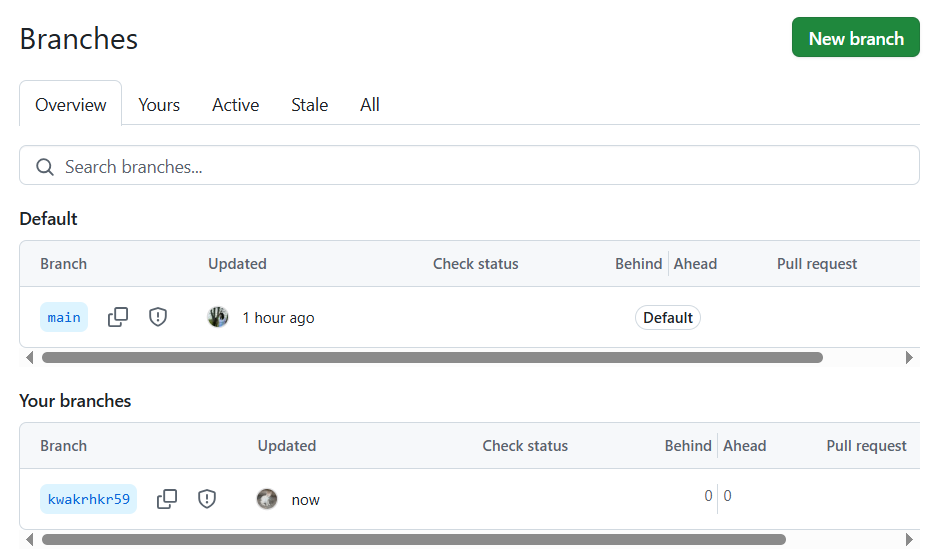Switch to the Active tab
This screenshot has height=551, width=940.
236,104
